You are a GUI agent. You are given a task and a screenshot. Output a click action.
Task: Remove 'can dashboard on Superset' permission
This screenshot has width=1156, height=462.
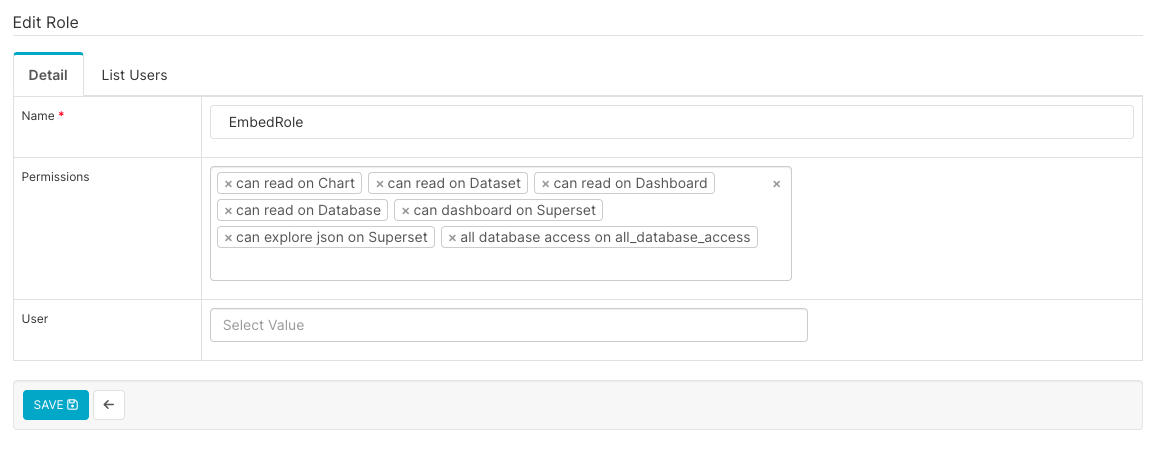tap(405, 211)
